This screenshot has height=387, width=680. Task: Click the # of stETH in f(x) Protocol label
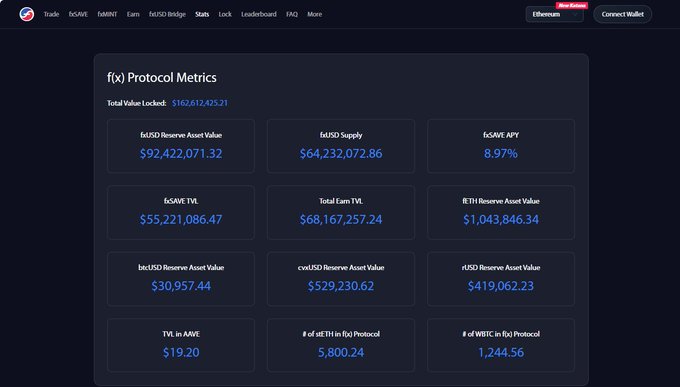point(341,334)
